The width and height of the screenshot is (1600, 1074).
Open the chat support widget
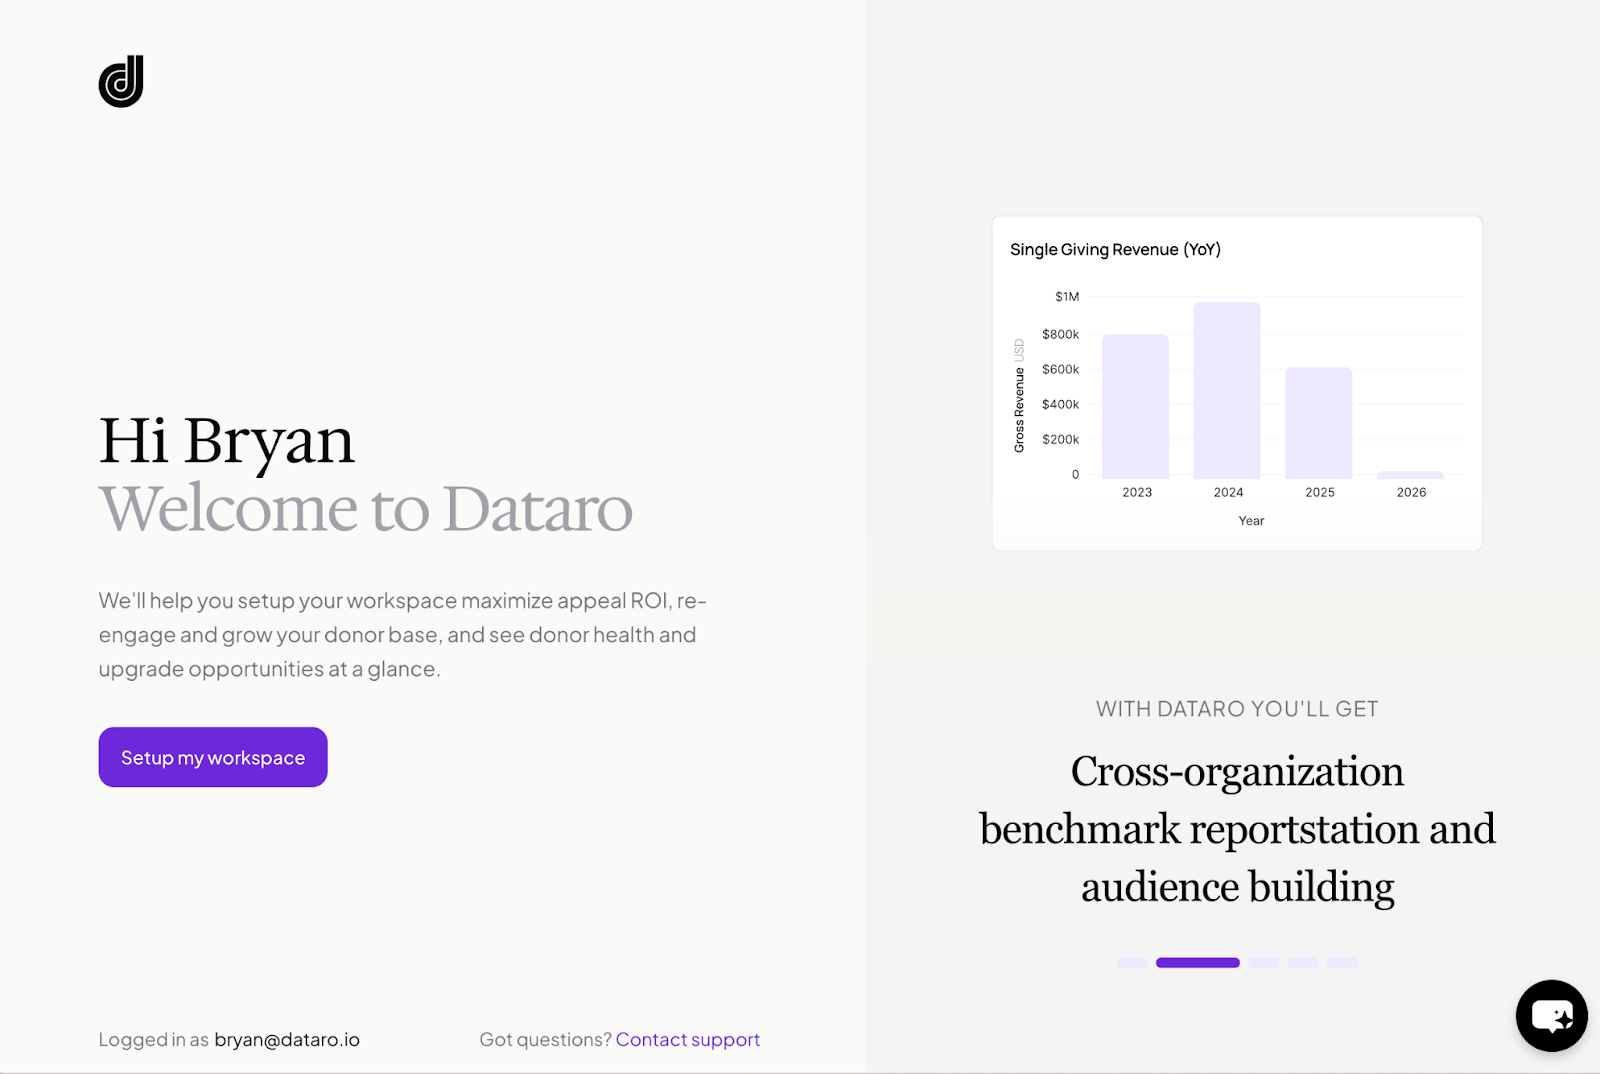(1551, 1016)
